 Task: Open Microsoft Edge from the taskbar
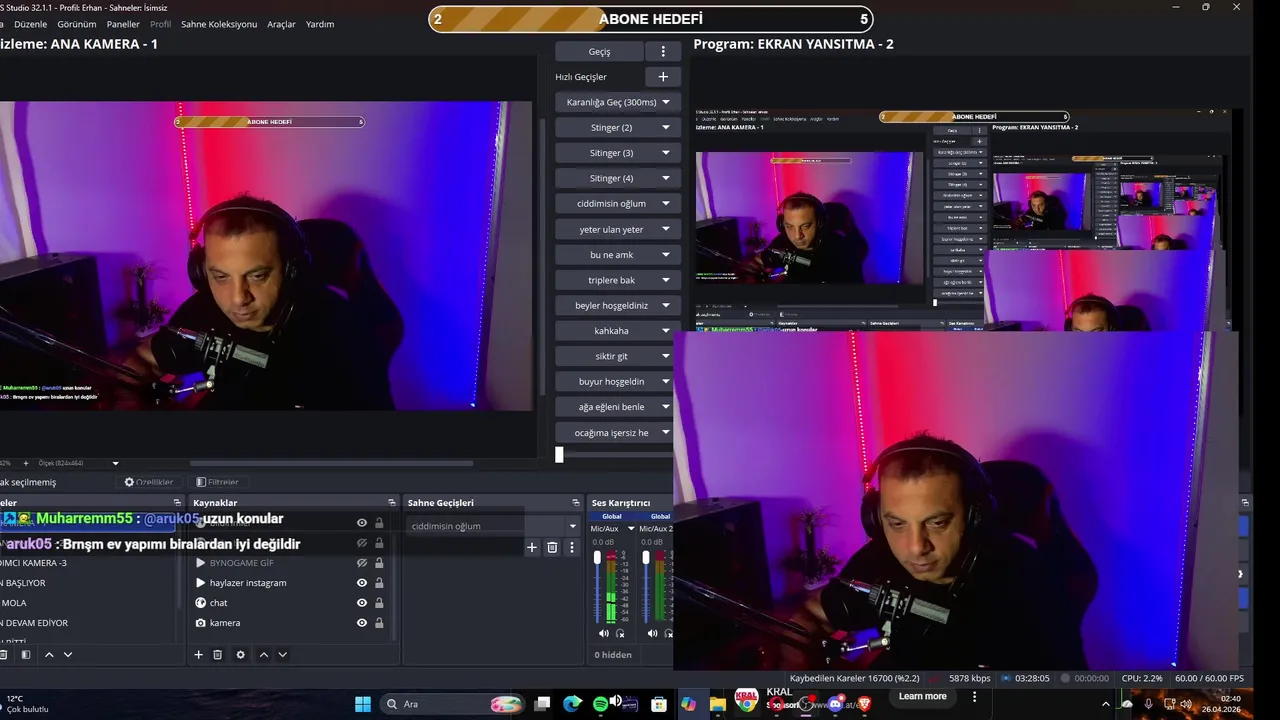coord(572,704)
